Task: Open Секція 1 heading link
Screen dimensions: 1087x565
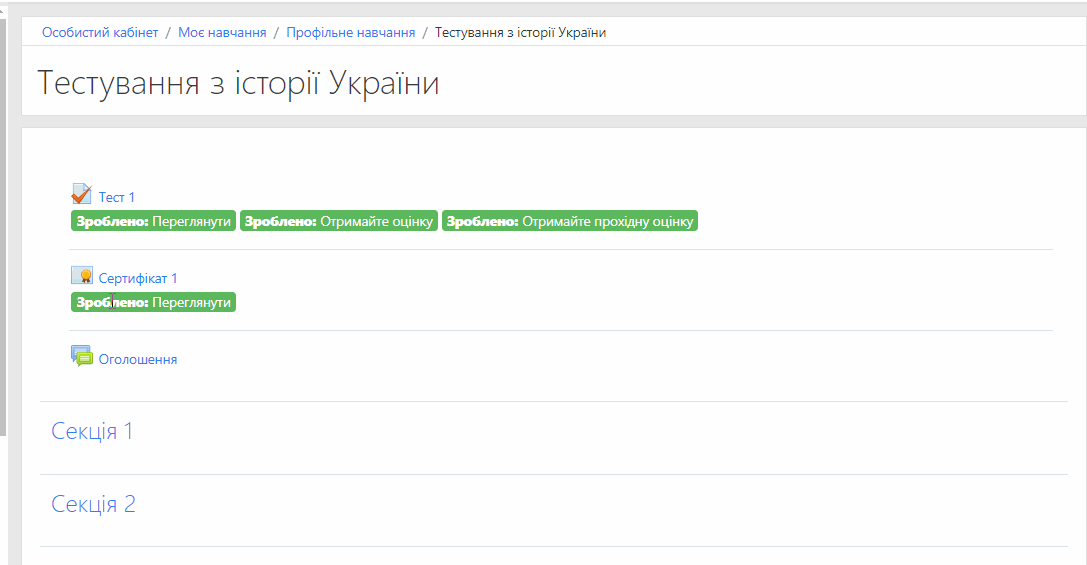Action: (92, 431)
